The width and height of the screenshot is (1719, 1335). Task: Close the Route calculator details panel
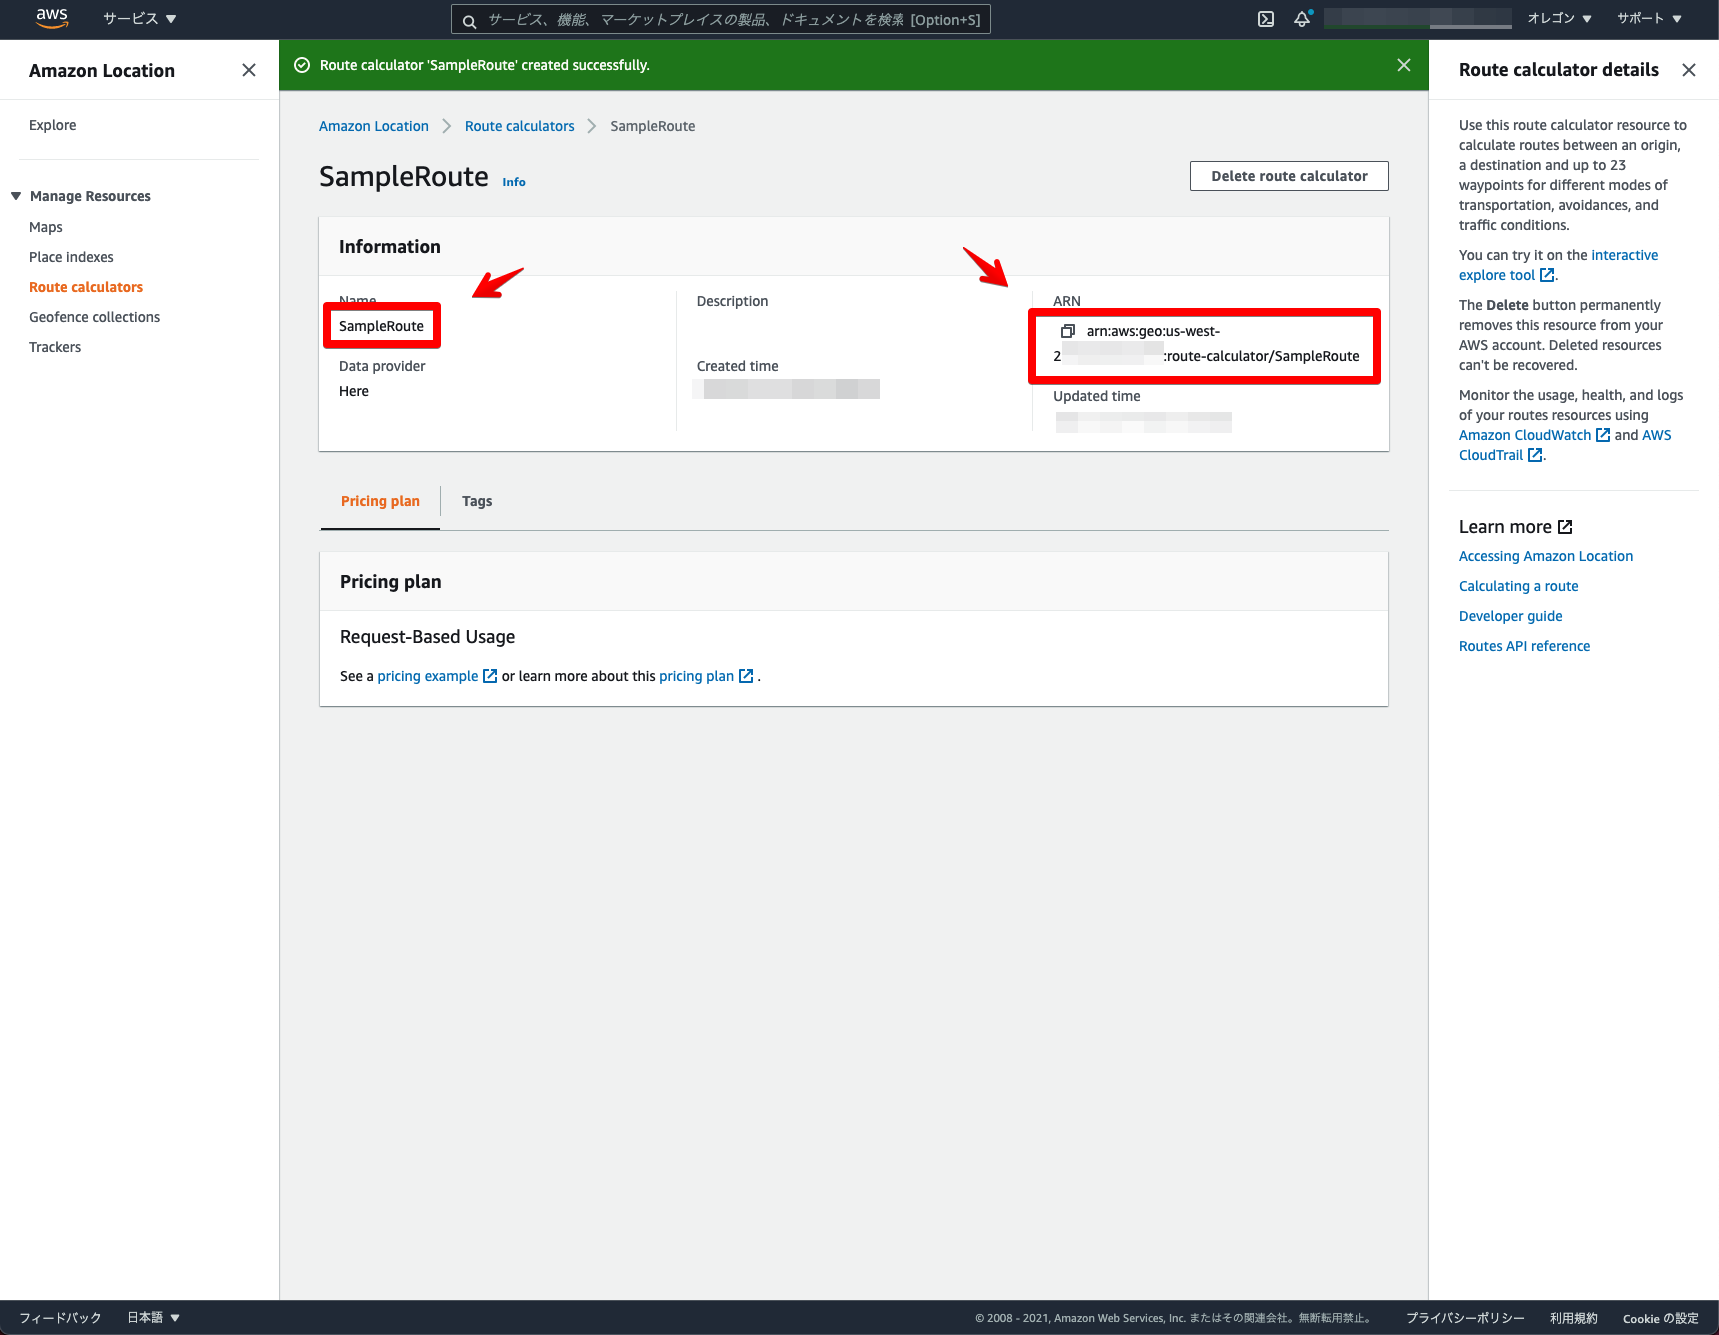[x=1689, y=70]
